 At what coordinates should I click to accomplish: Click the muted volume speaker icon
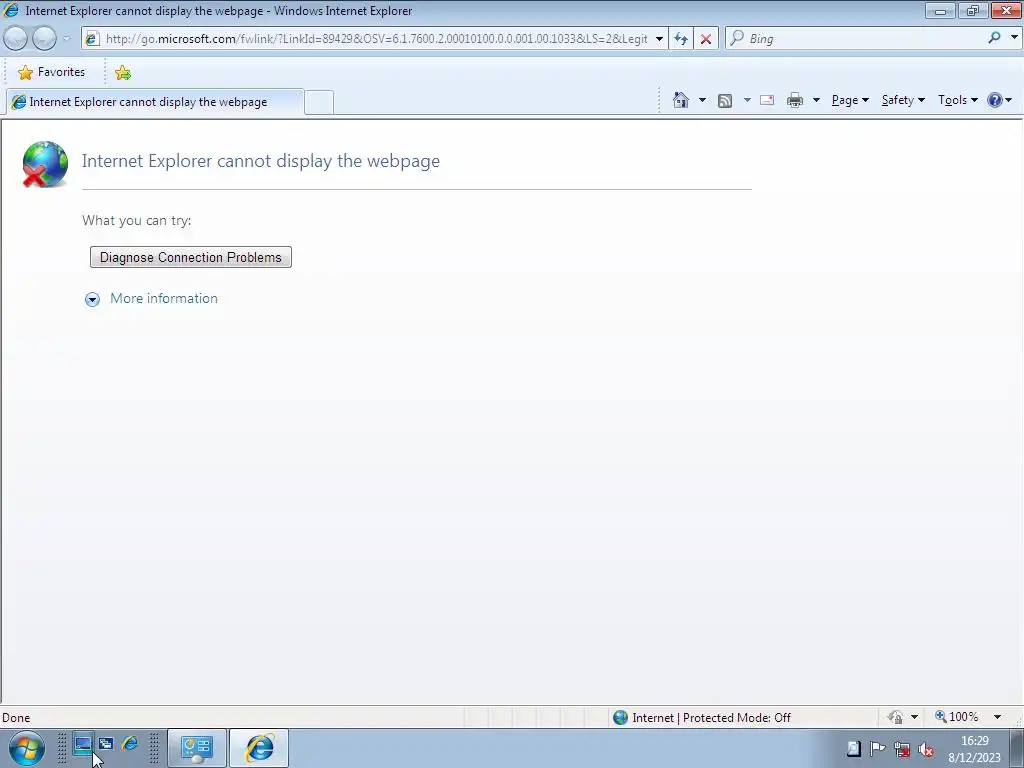(x=926, y=750)
